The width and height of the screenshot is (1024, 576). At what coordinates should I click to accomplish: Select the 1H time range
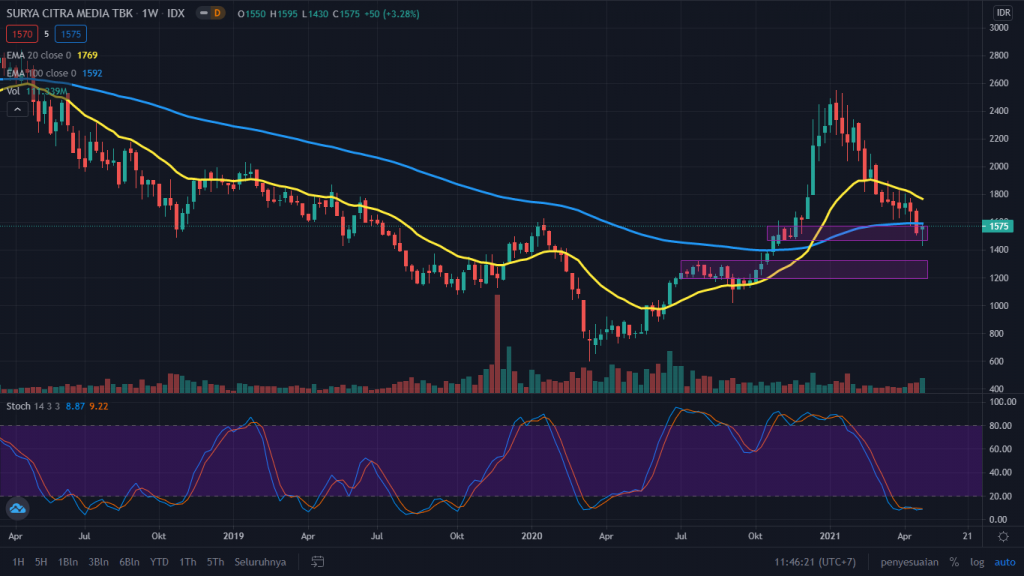(18, 561)
